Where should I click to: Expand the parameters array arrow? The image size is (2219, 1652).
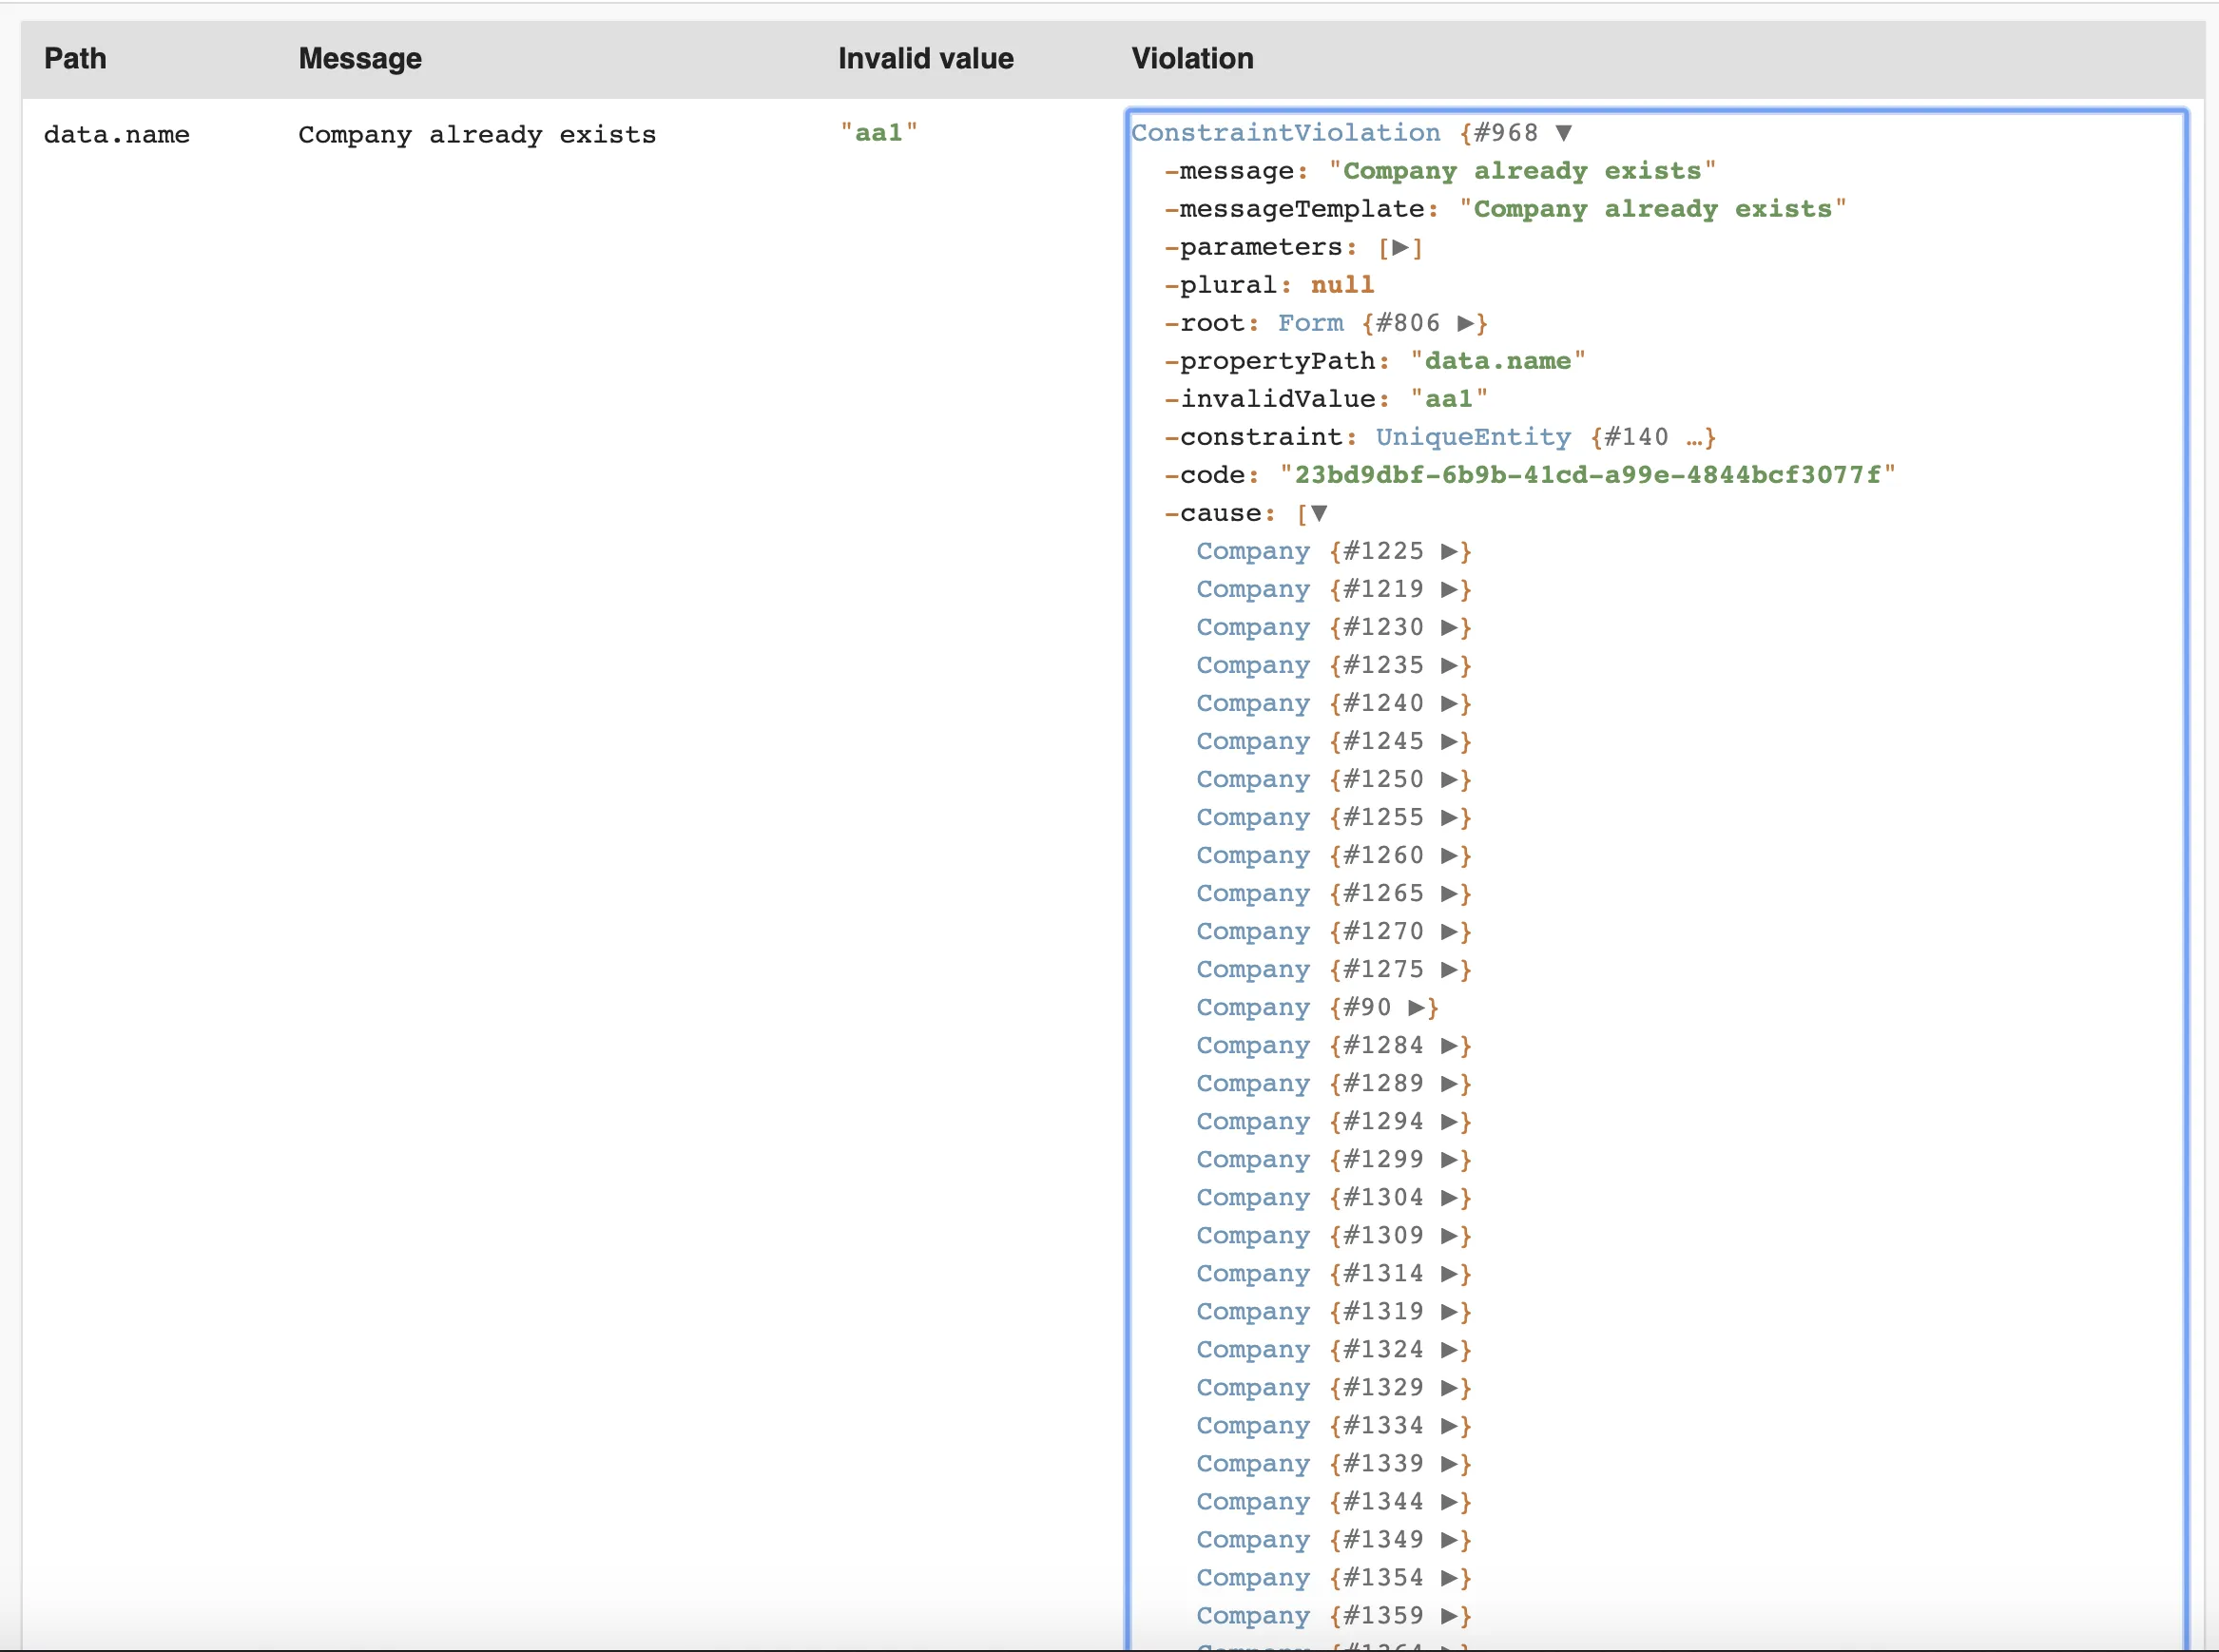click(x=1400, y=247)
